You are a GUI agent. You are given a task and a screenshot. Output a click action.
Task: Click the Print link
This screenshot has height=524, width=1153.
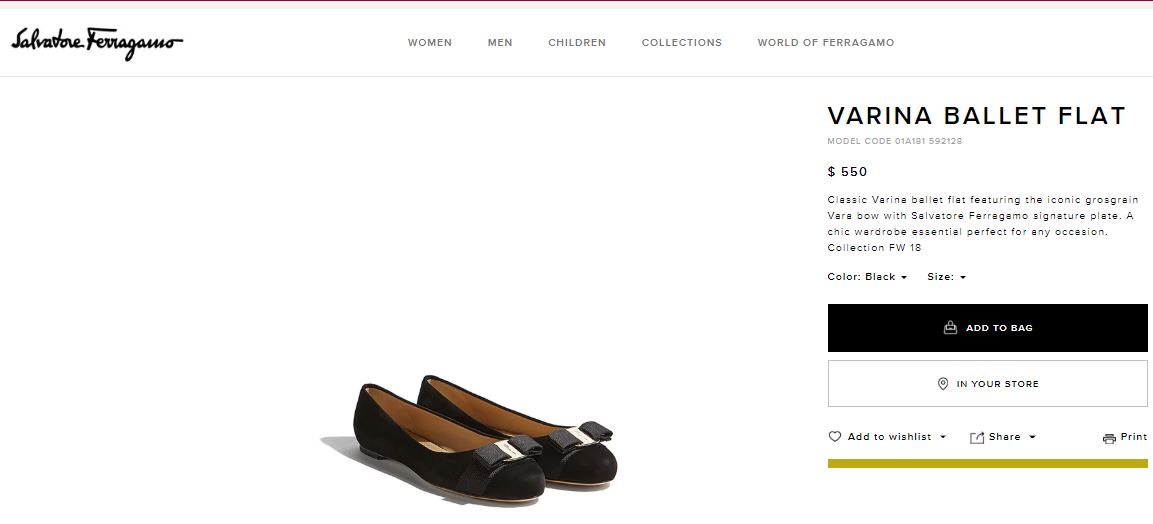[1133, 437]
